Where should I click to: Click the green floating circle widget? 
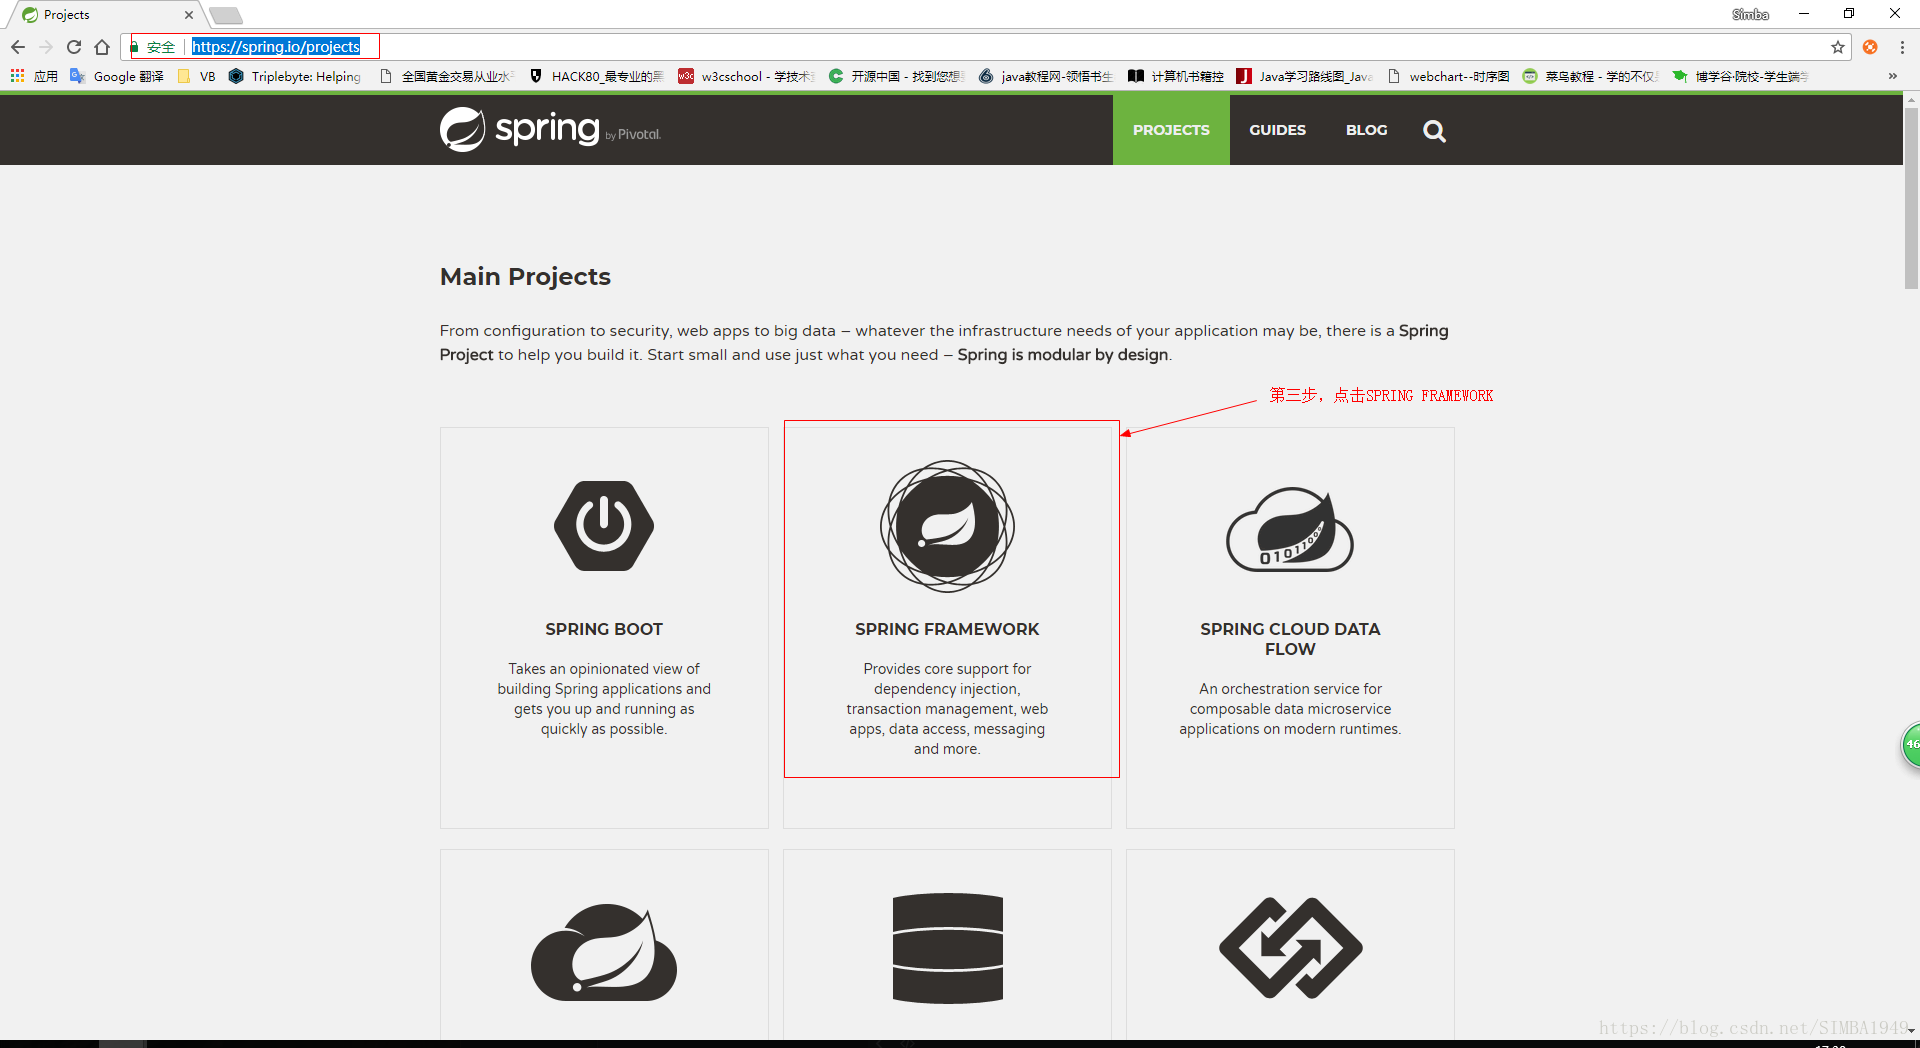tap(1910, 745)
